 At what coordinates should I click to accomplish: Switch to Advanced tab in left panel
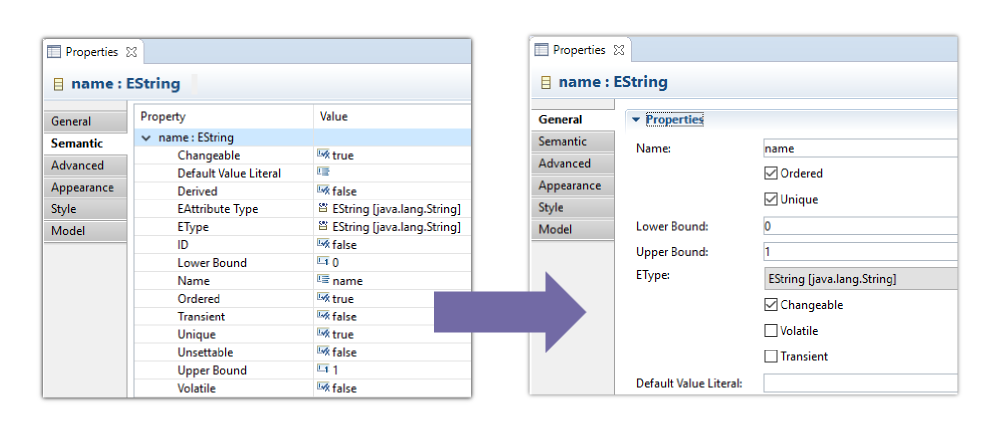[x=78, y=165]
